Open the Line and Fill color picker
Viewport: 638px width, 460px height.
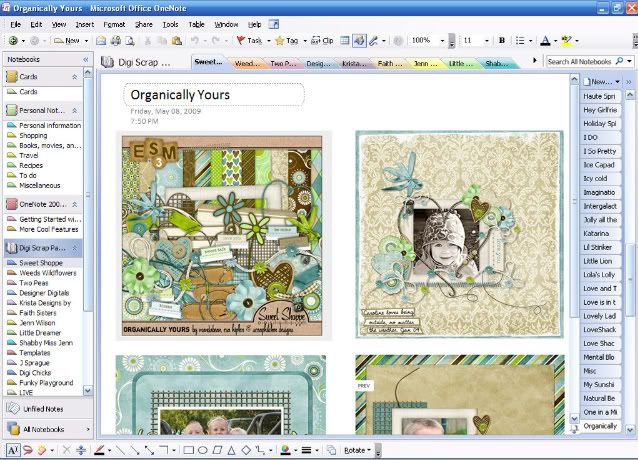tap(286, 450)
